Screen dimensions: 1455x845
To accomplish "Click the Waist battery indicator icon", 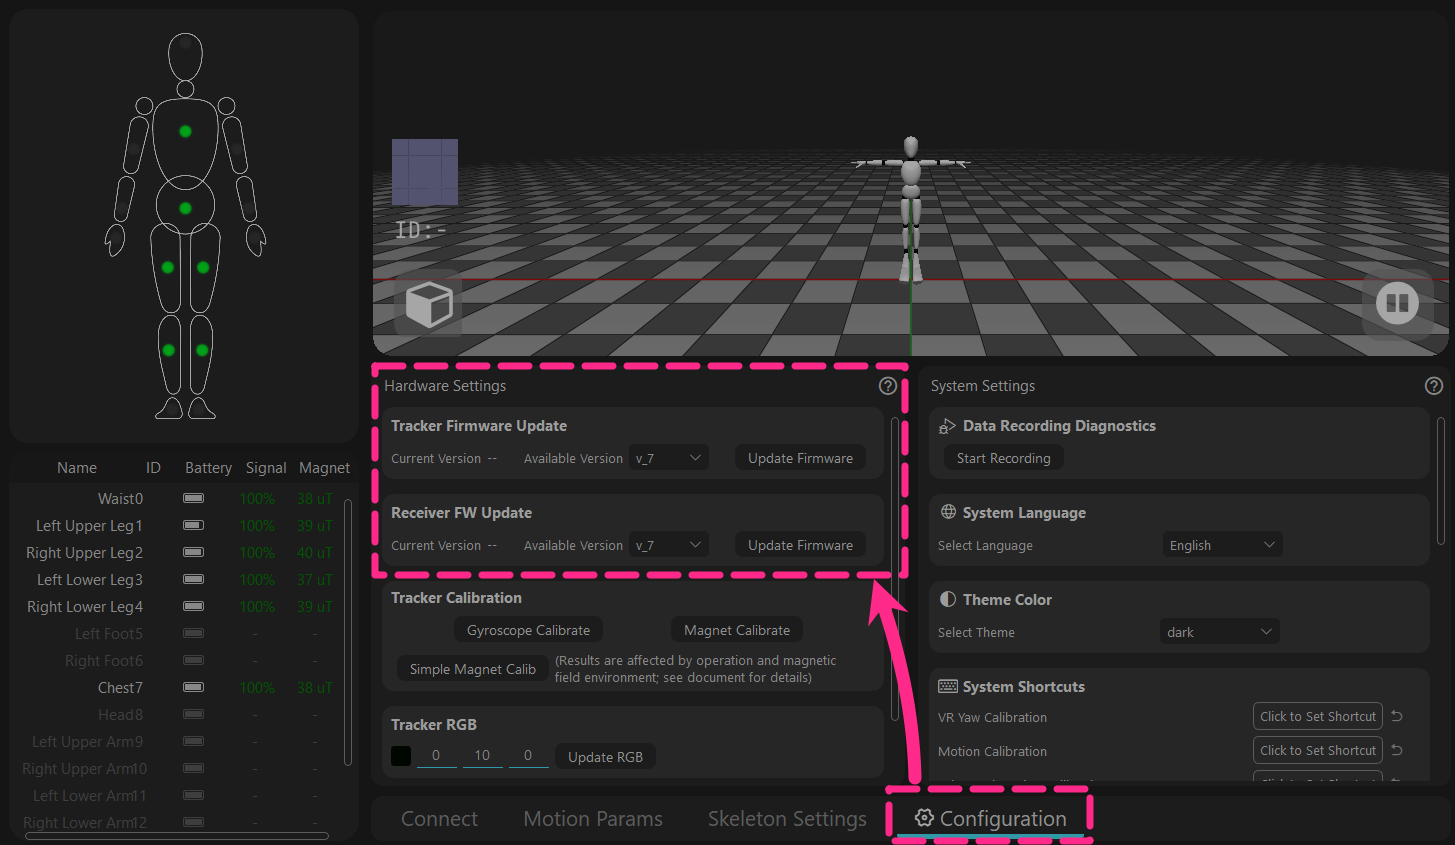I will click(x=194, y=498).
